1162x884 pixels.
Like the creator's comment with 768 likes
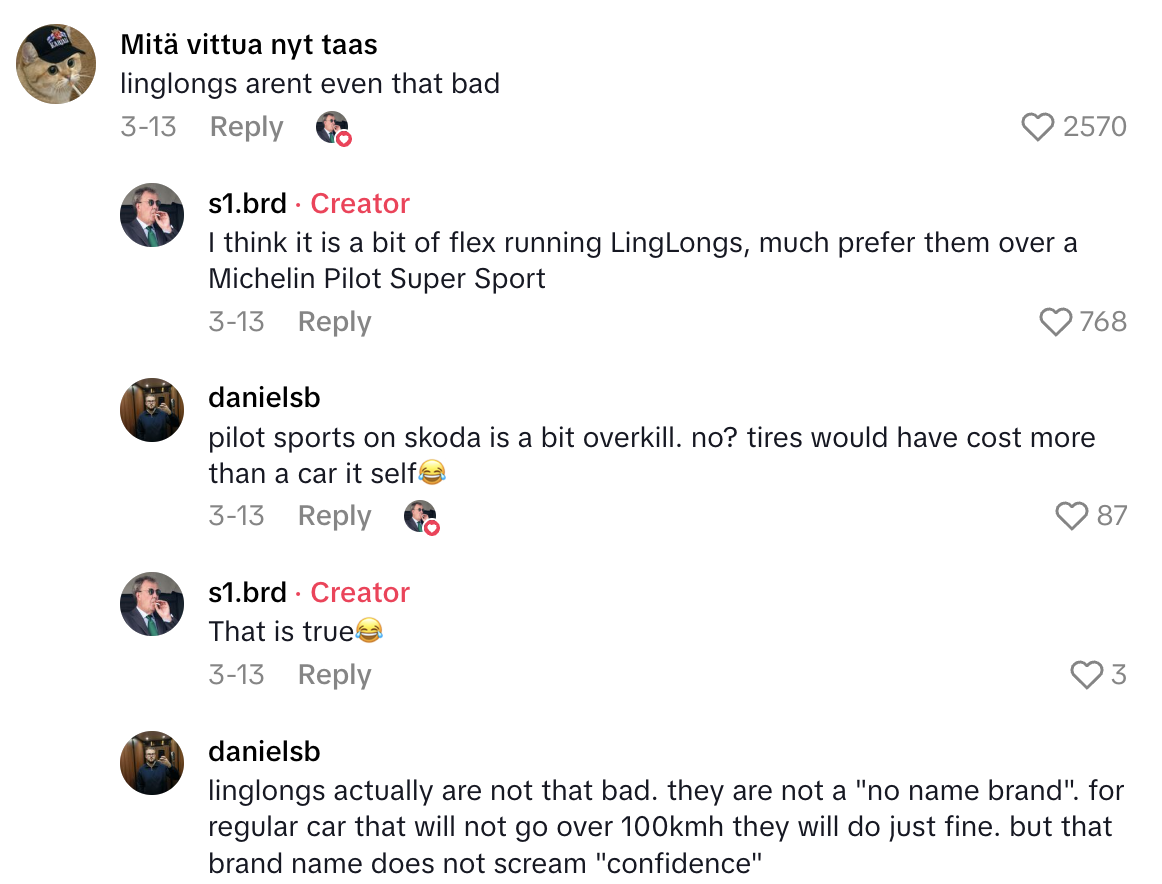pyautogui.click(x=1056, y=322)
